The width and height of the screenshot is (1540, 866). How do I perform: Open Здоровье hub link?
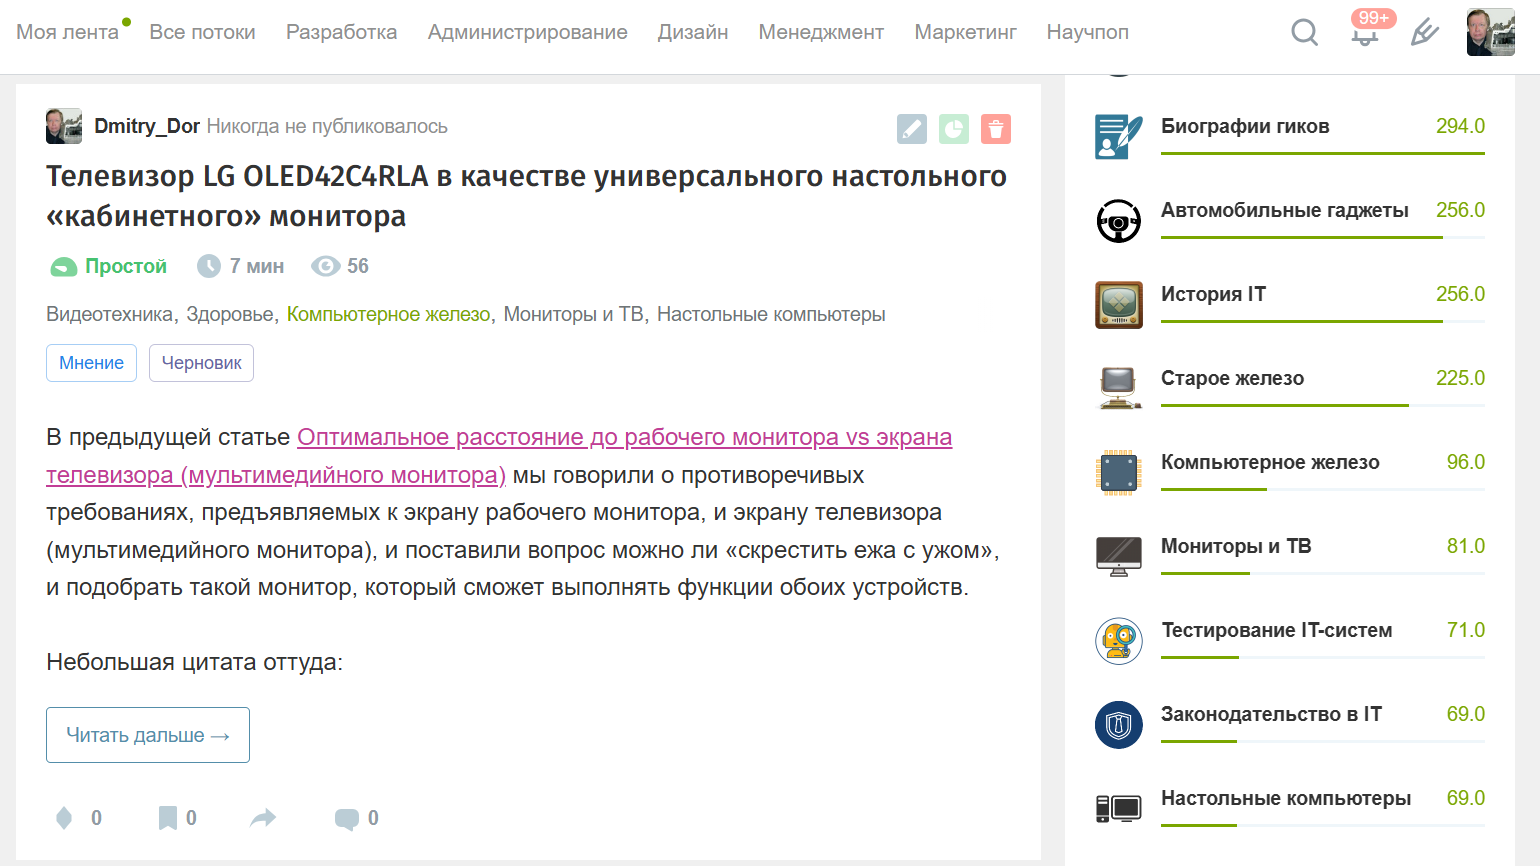[230, 314]
